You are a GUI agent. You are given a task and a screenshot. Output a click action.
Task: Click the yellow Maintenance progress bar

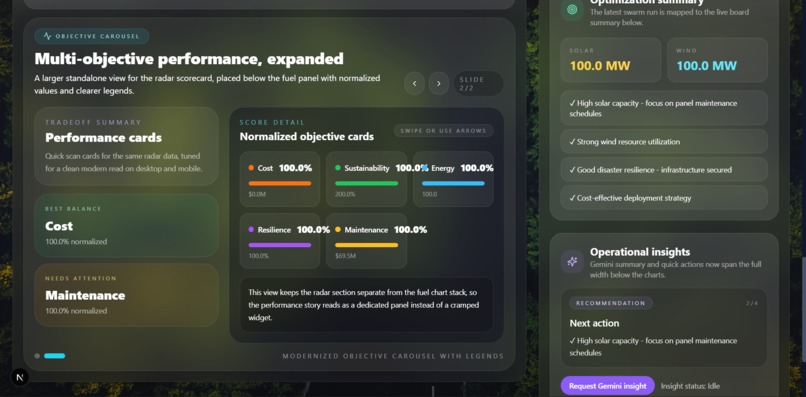click(x=367, y=245)
